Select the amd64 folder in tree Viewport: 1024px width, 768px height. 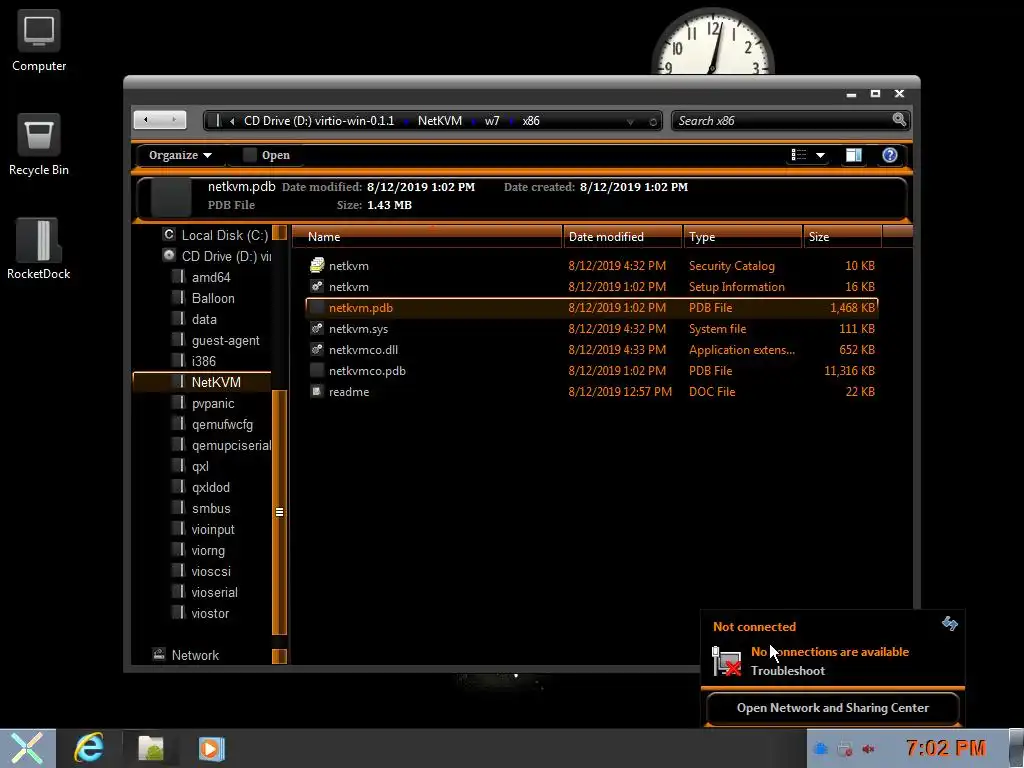click(x=211, y=277)
